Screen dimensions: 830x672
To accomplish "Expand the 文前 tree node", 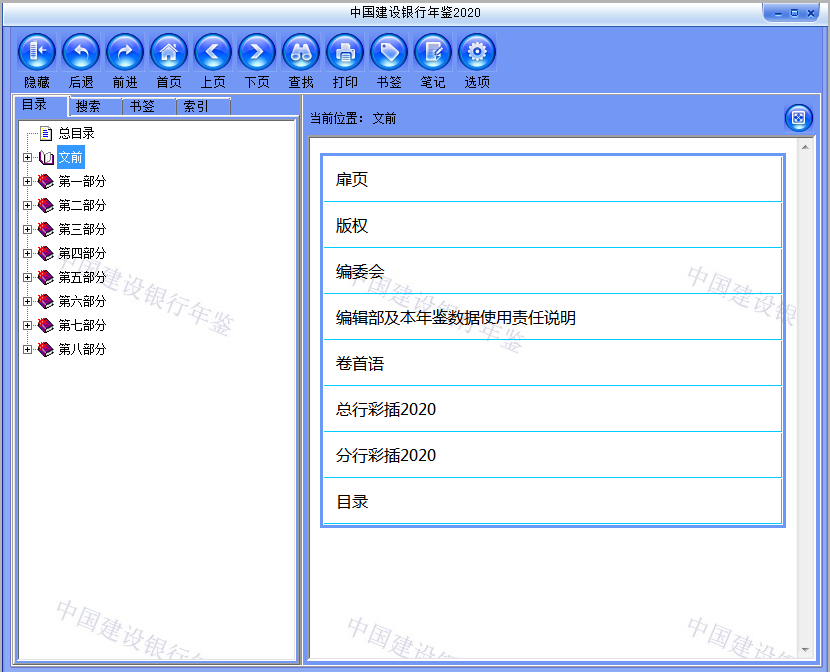I will [x=28, y=158].
